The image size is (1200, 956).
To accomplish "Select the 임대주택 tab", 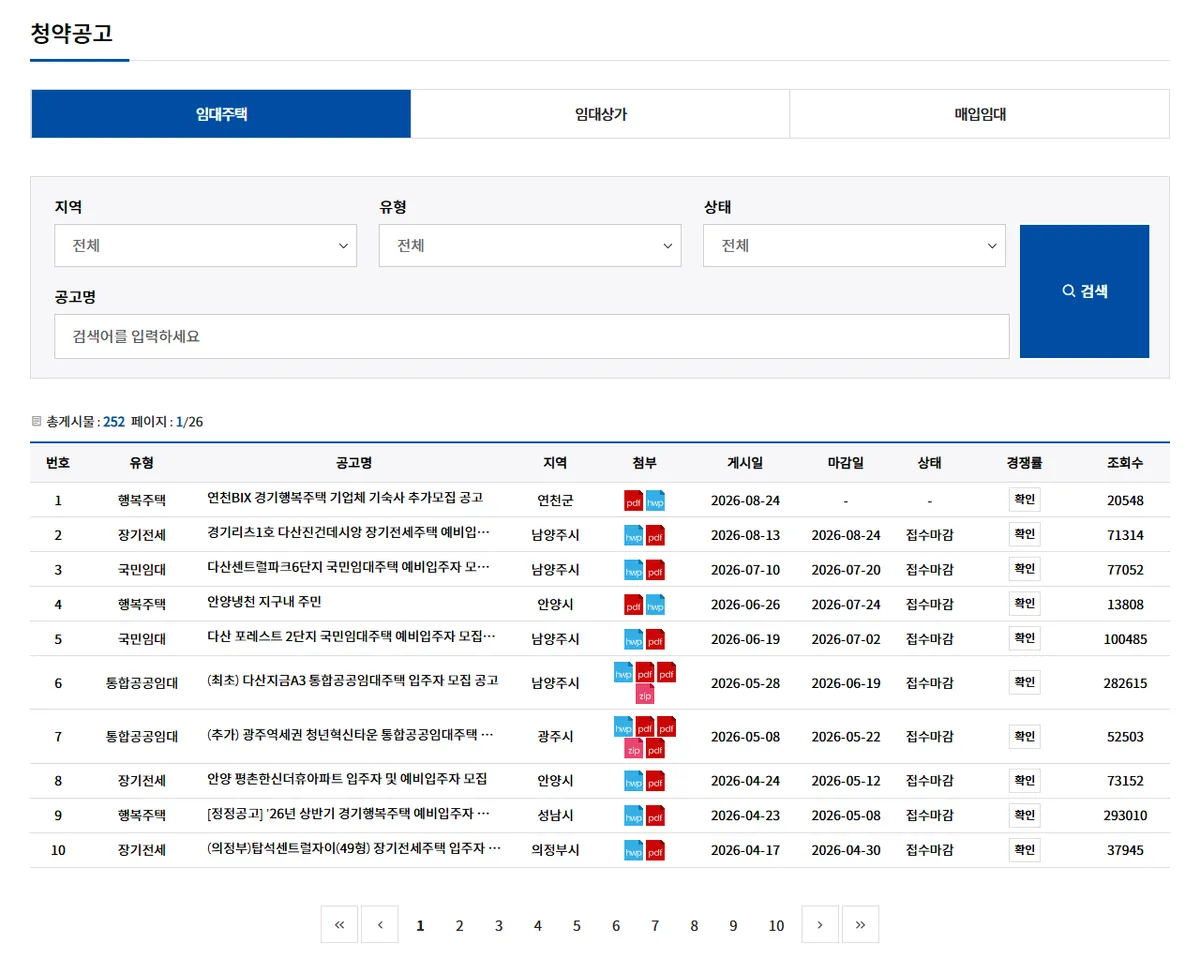I will pyautogui.click(x=221, y=114).
